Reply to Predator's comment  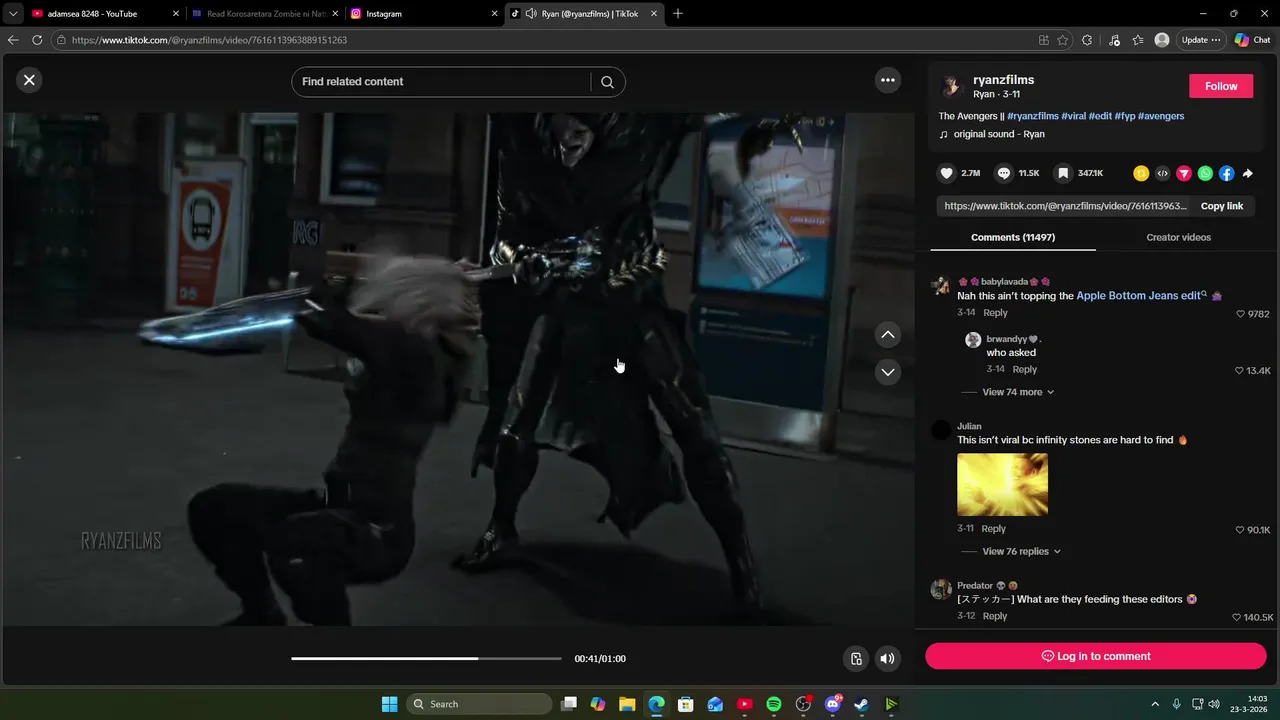click(x=995, y=616)
